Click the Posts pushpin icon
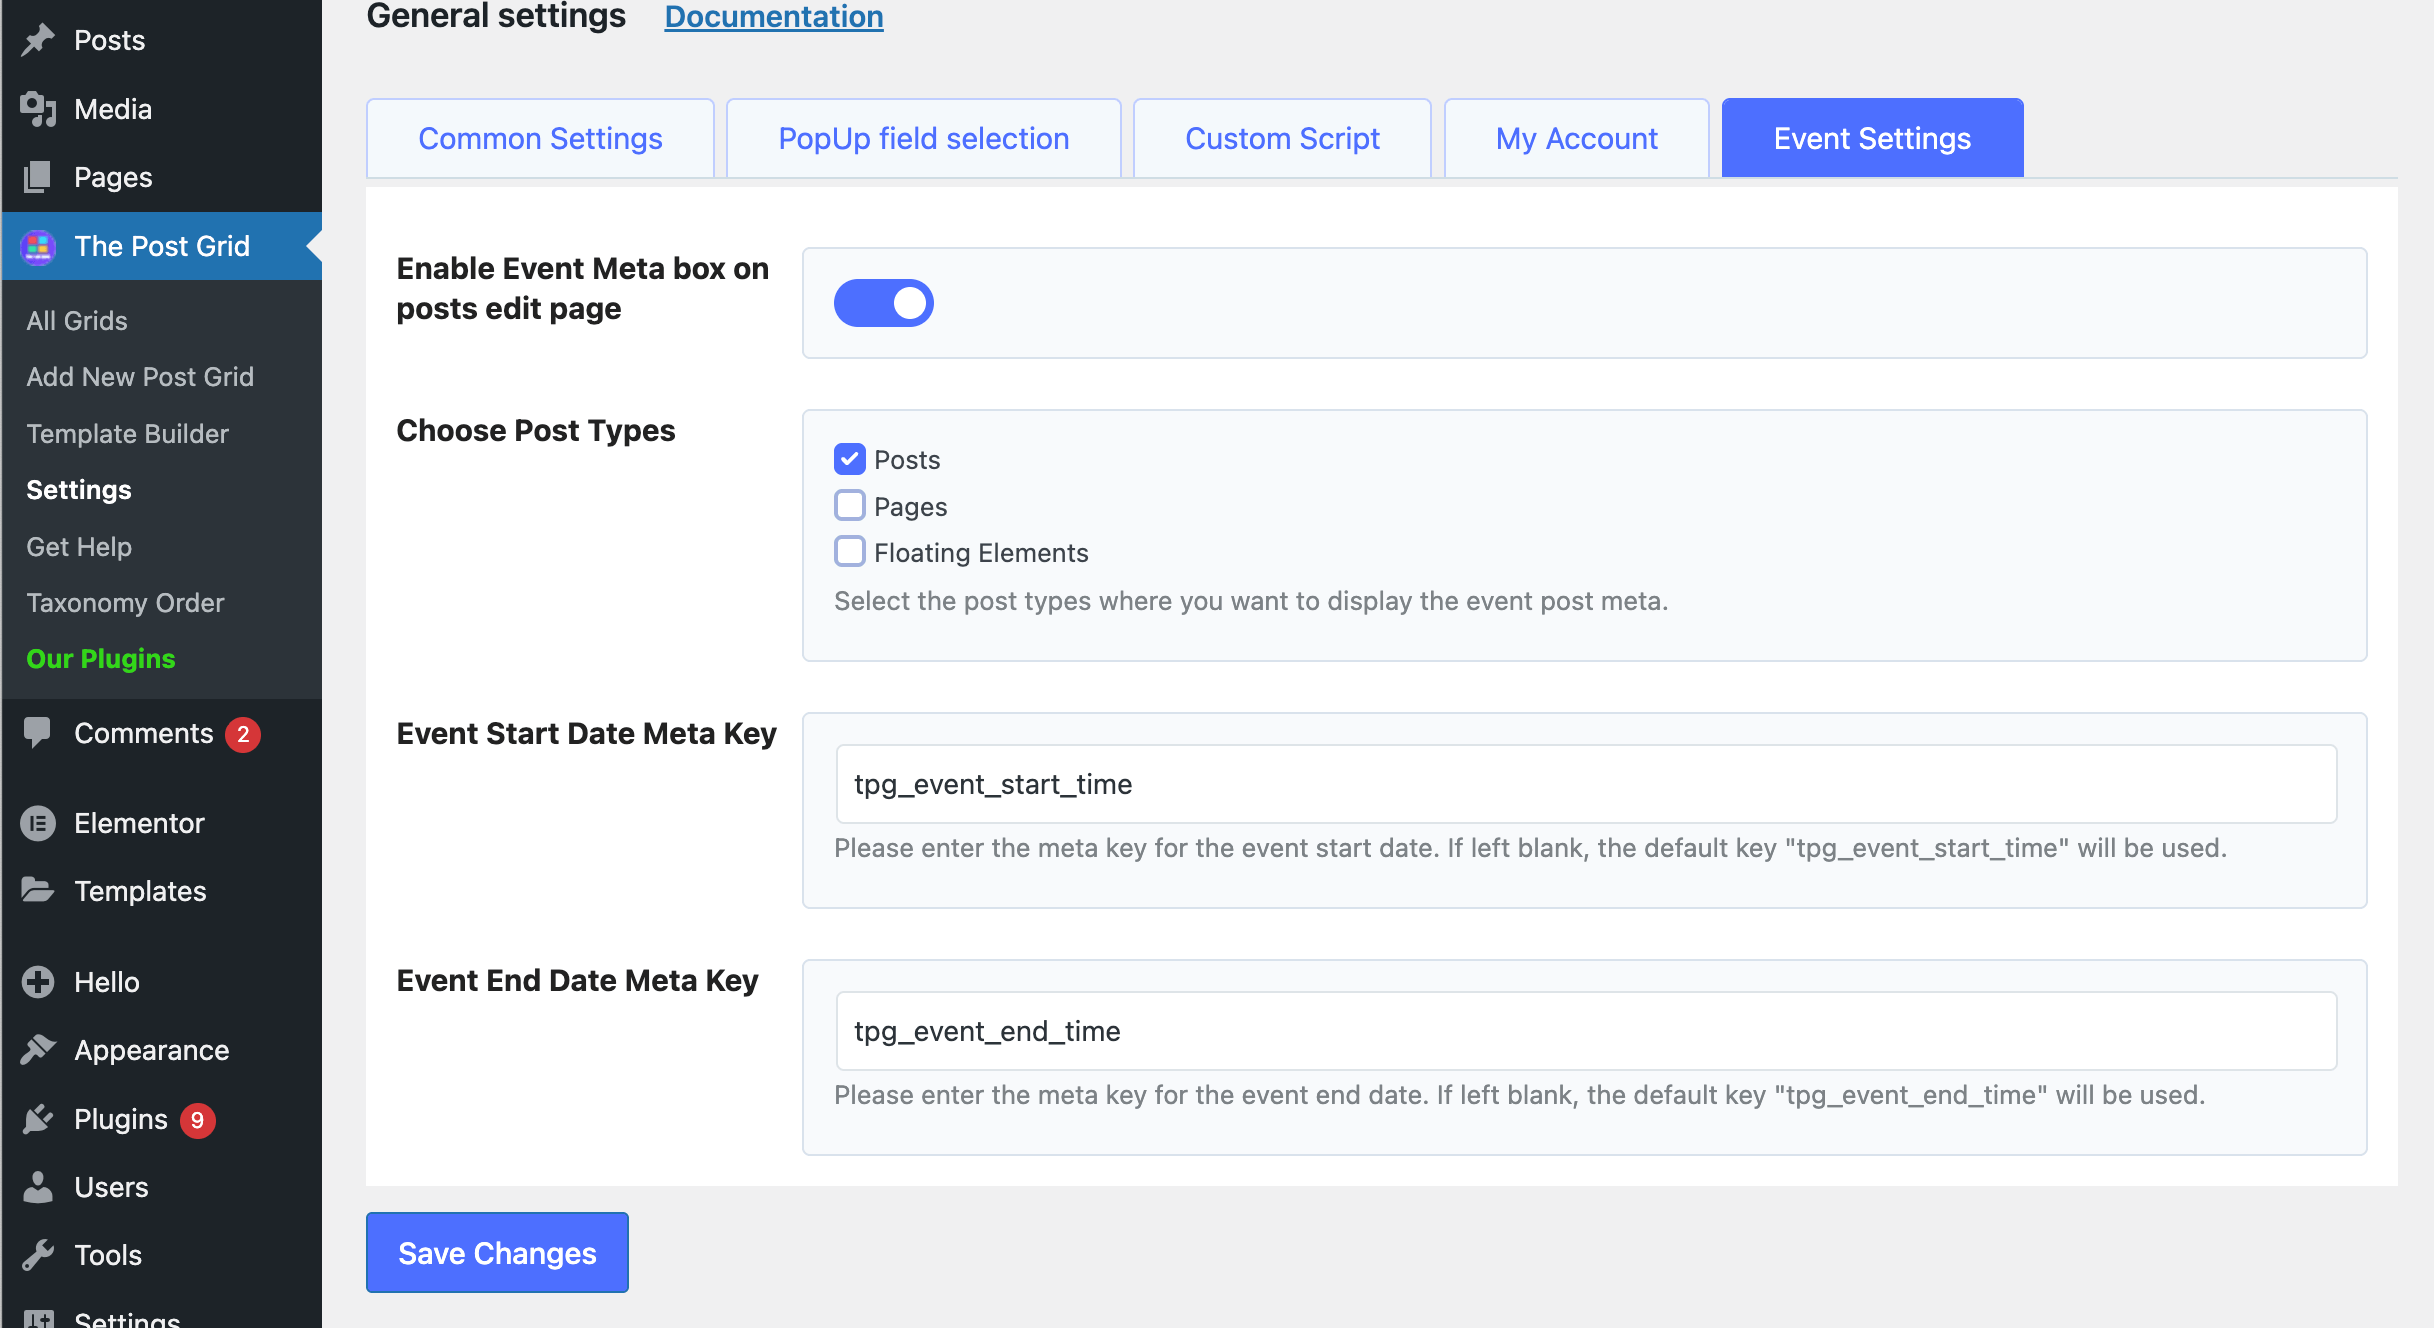Image resolution: width=2434 pixels, height=1328 pixels. (x=38, y=40)
